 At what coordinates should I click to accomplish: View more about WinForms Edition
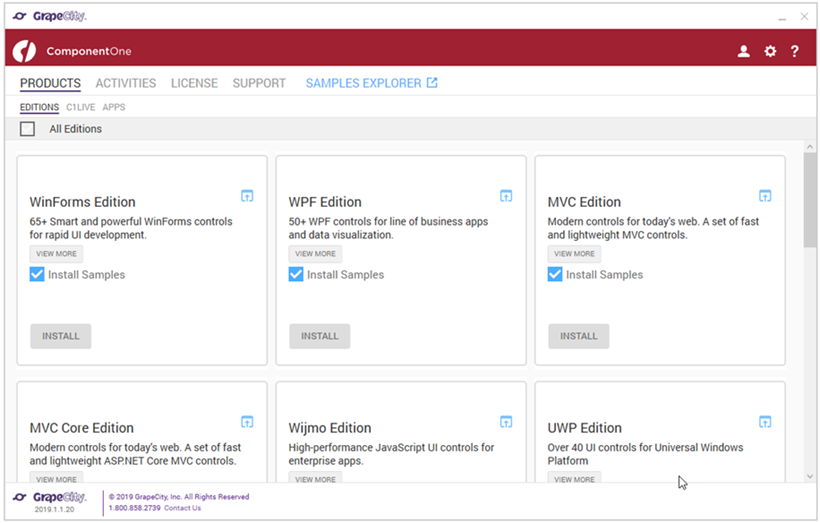[56, 254]
